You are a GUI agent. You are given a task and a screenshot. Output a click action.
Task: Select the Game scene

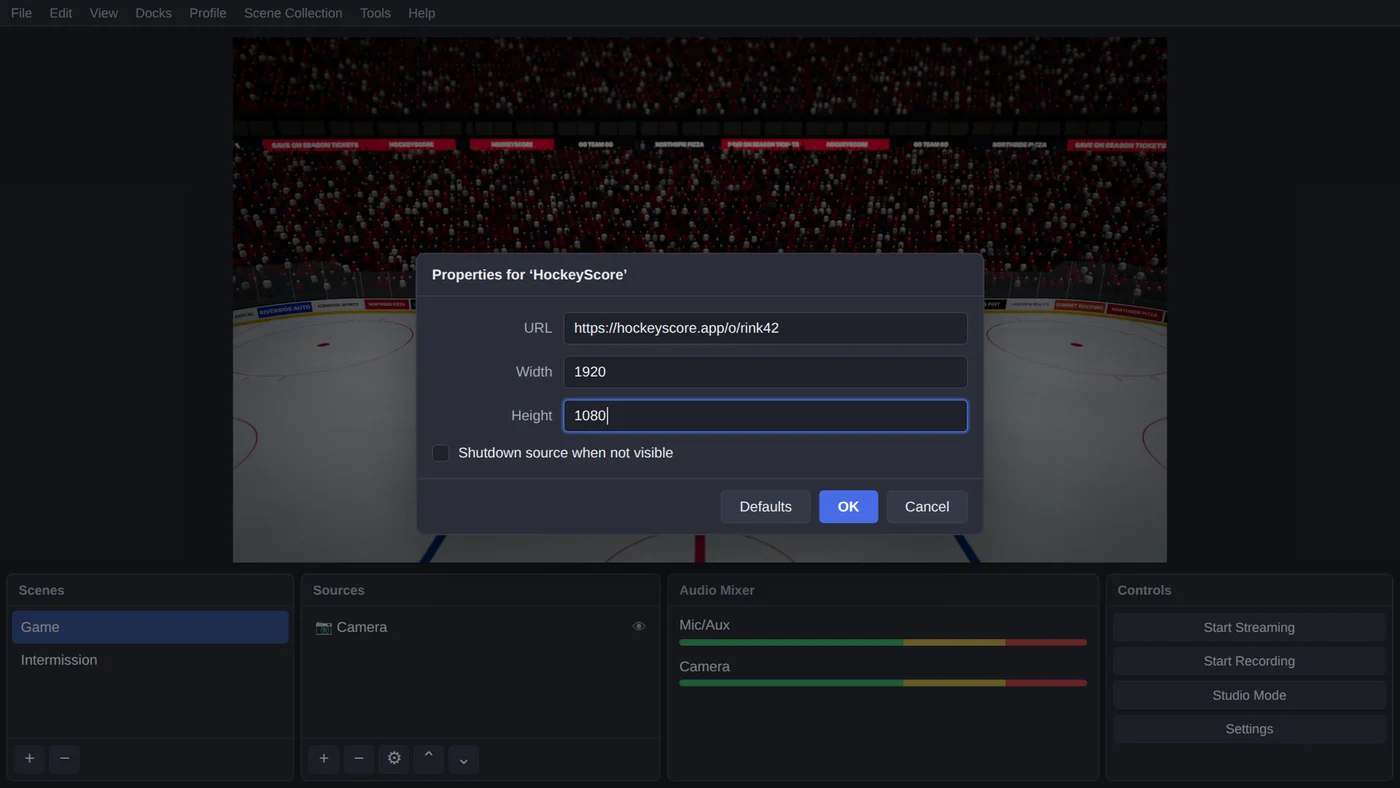[150, 627]
